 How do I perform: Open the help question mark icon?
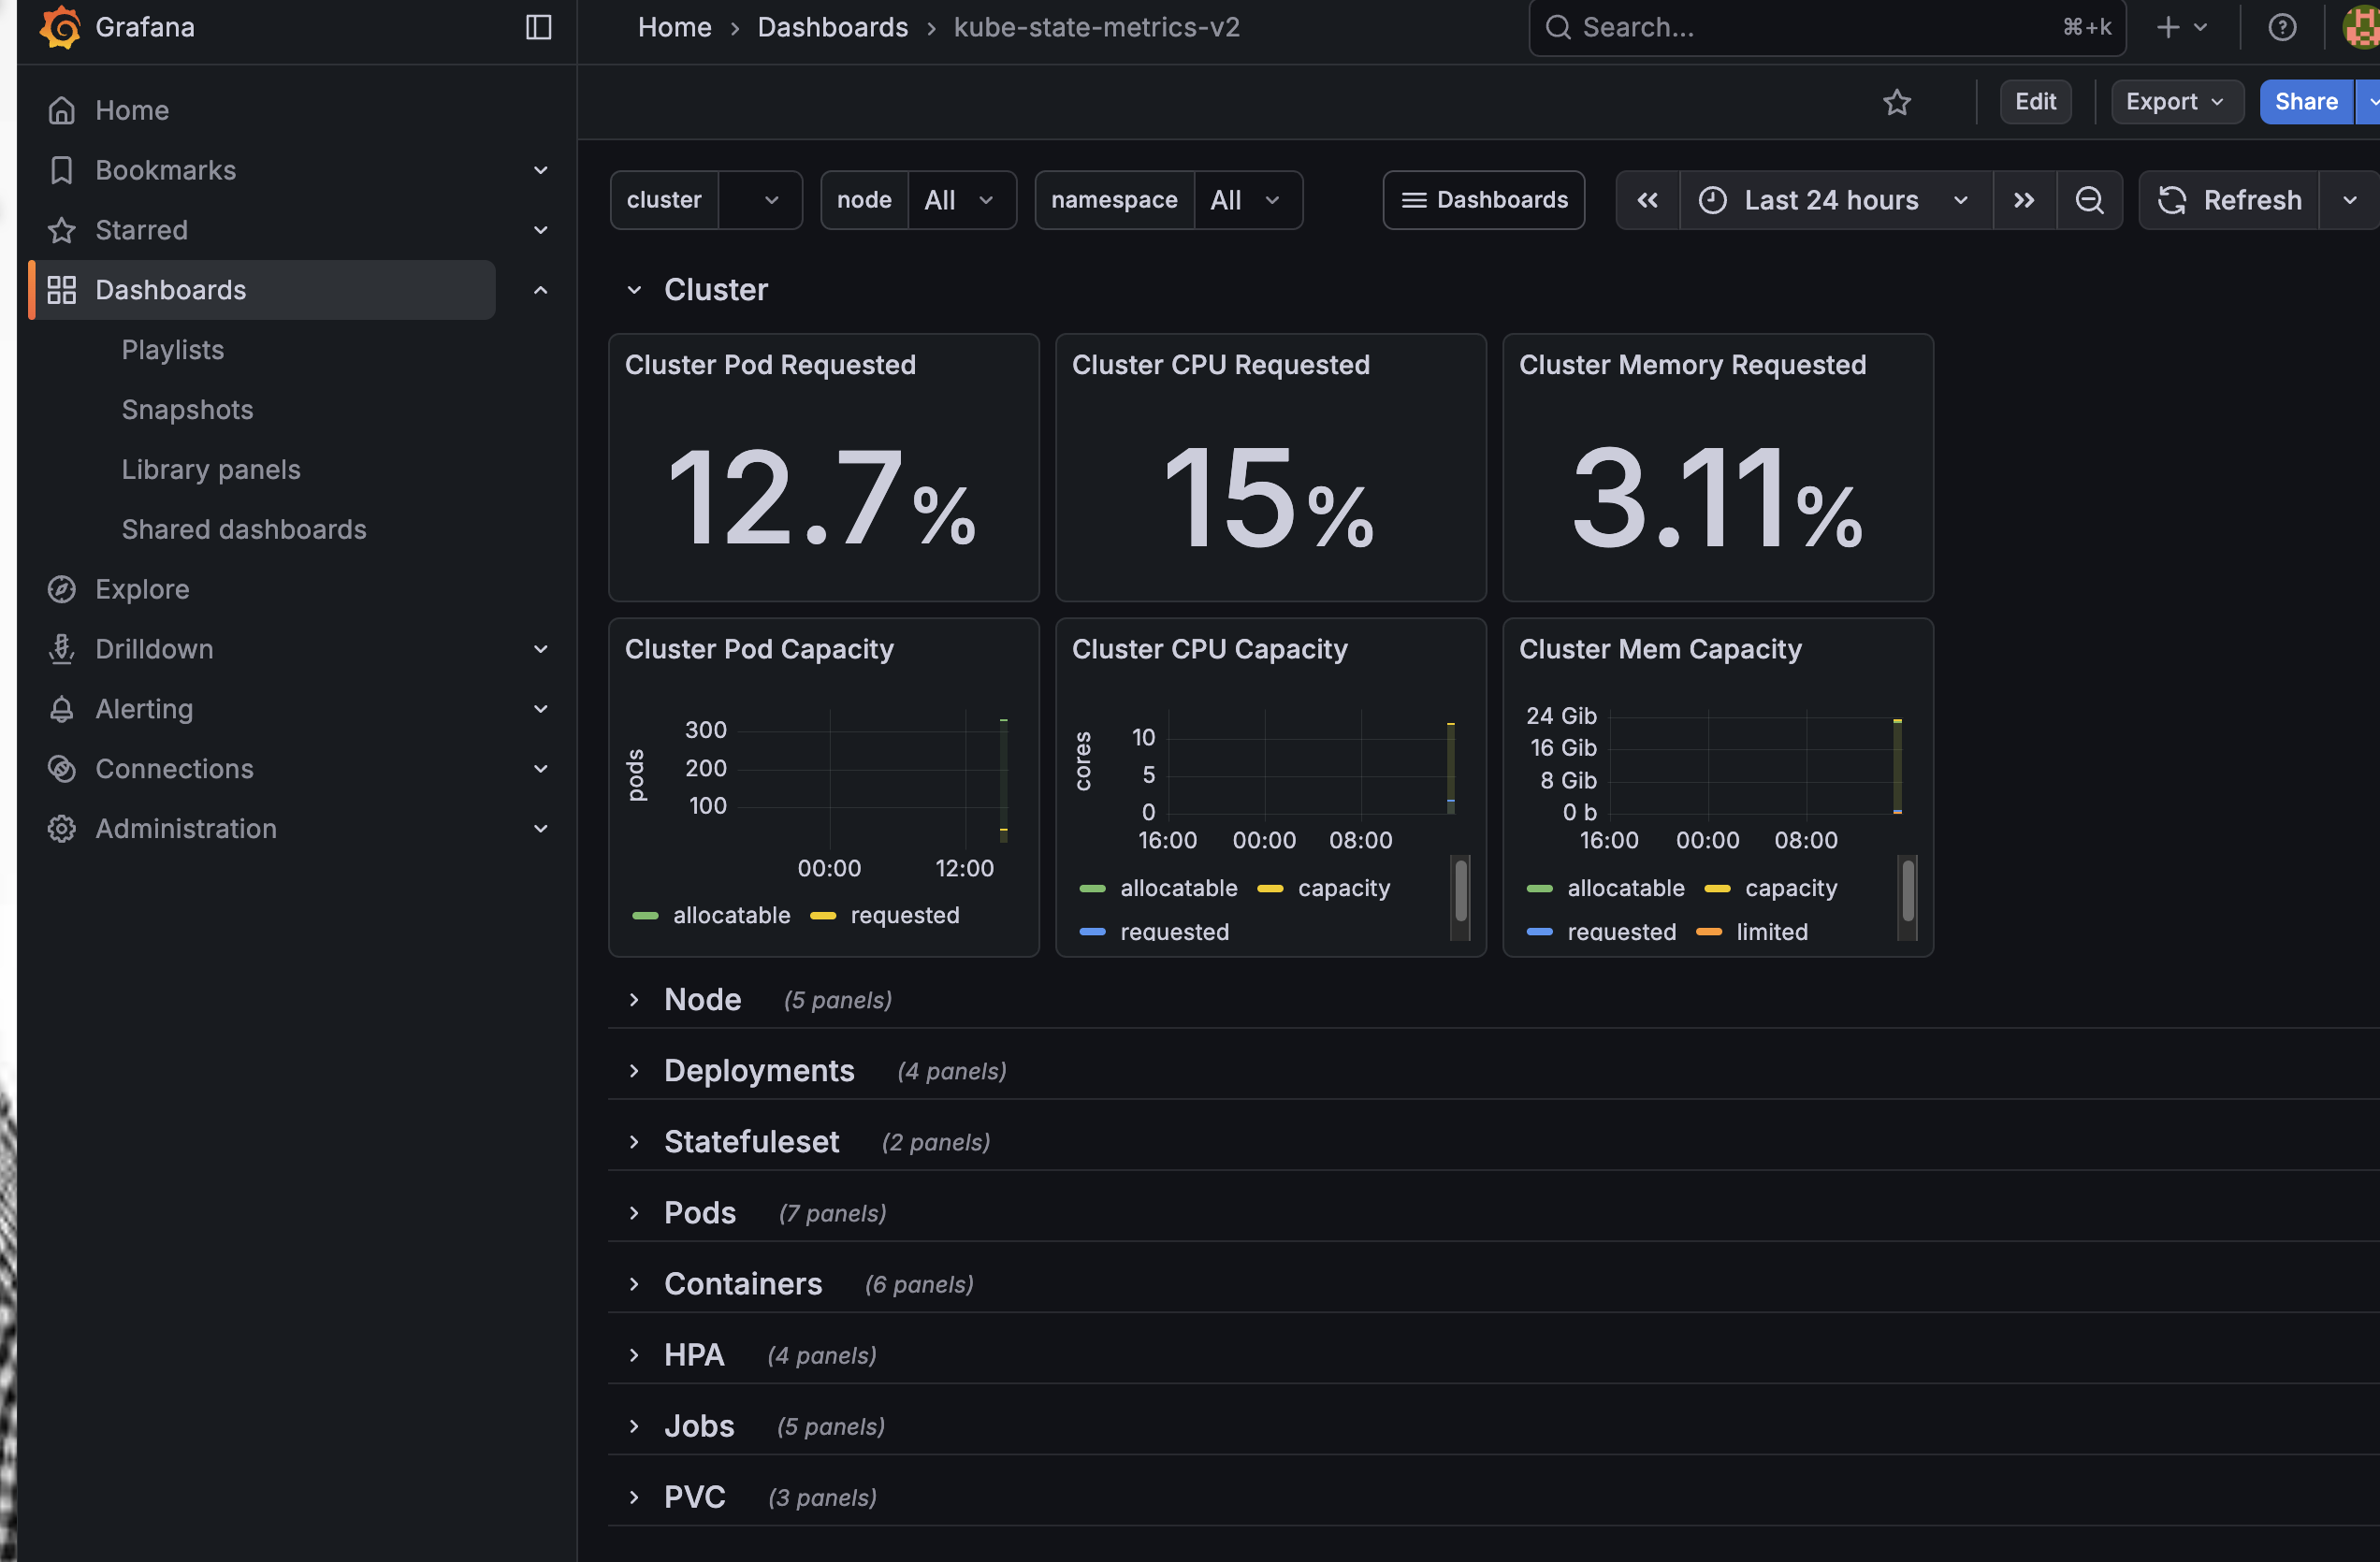coord(2281,27)
